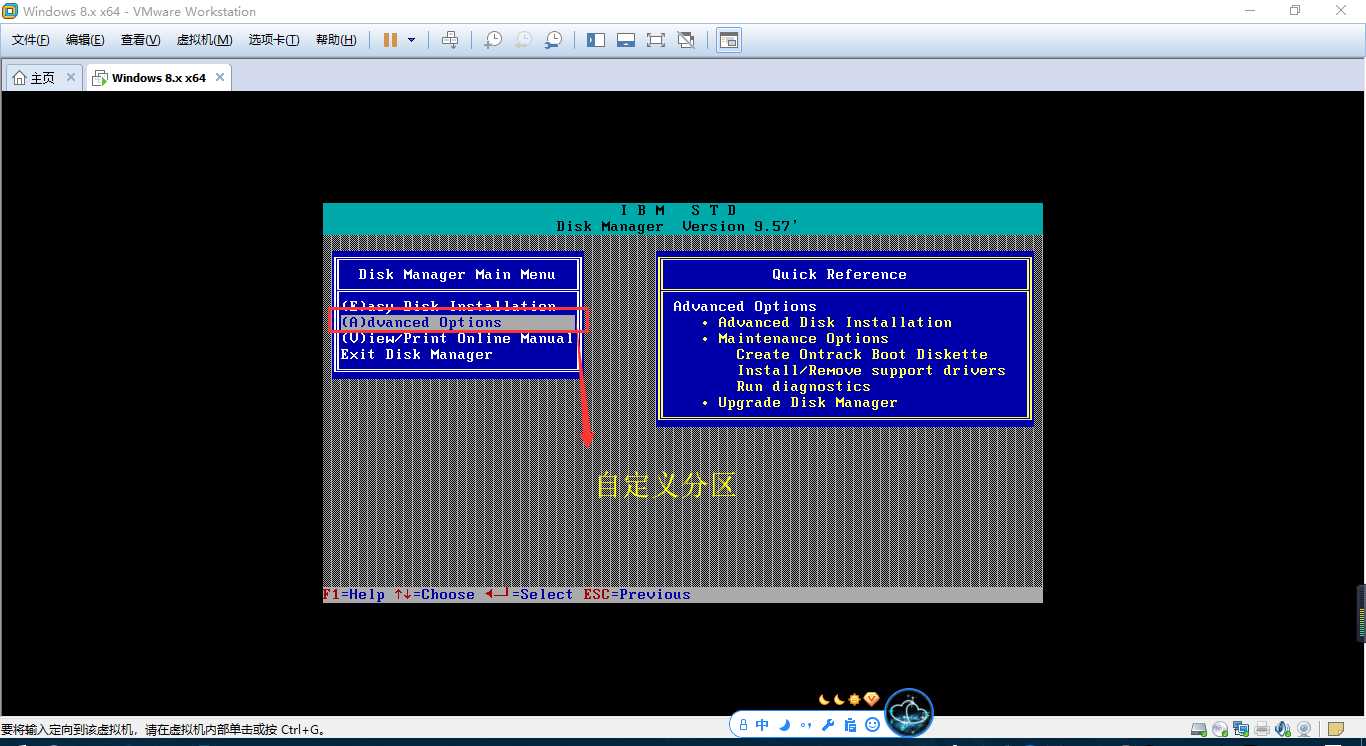Image resolution: width=1366 pixels, height=746 pixels.
Task: Open the 文件(F) menu
Action: tap(31, 40)
